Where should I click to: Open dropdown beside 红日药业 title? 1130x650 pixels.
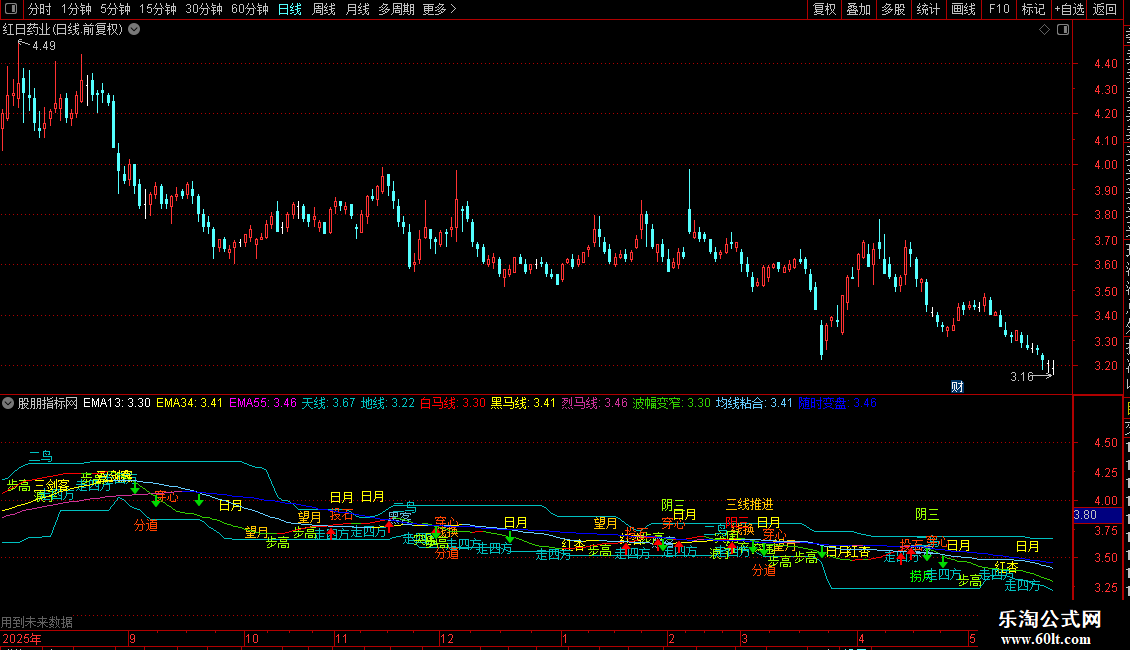tap(134, 30)
